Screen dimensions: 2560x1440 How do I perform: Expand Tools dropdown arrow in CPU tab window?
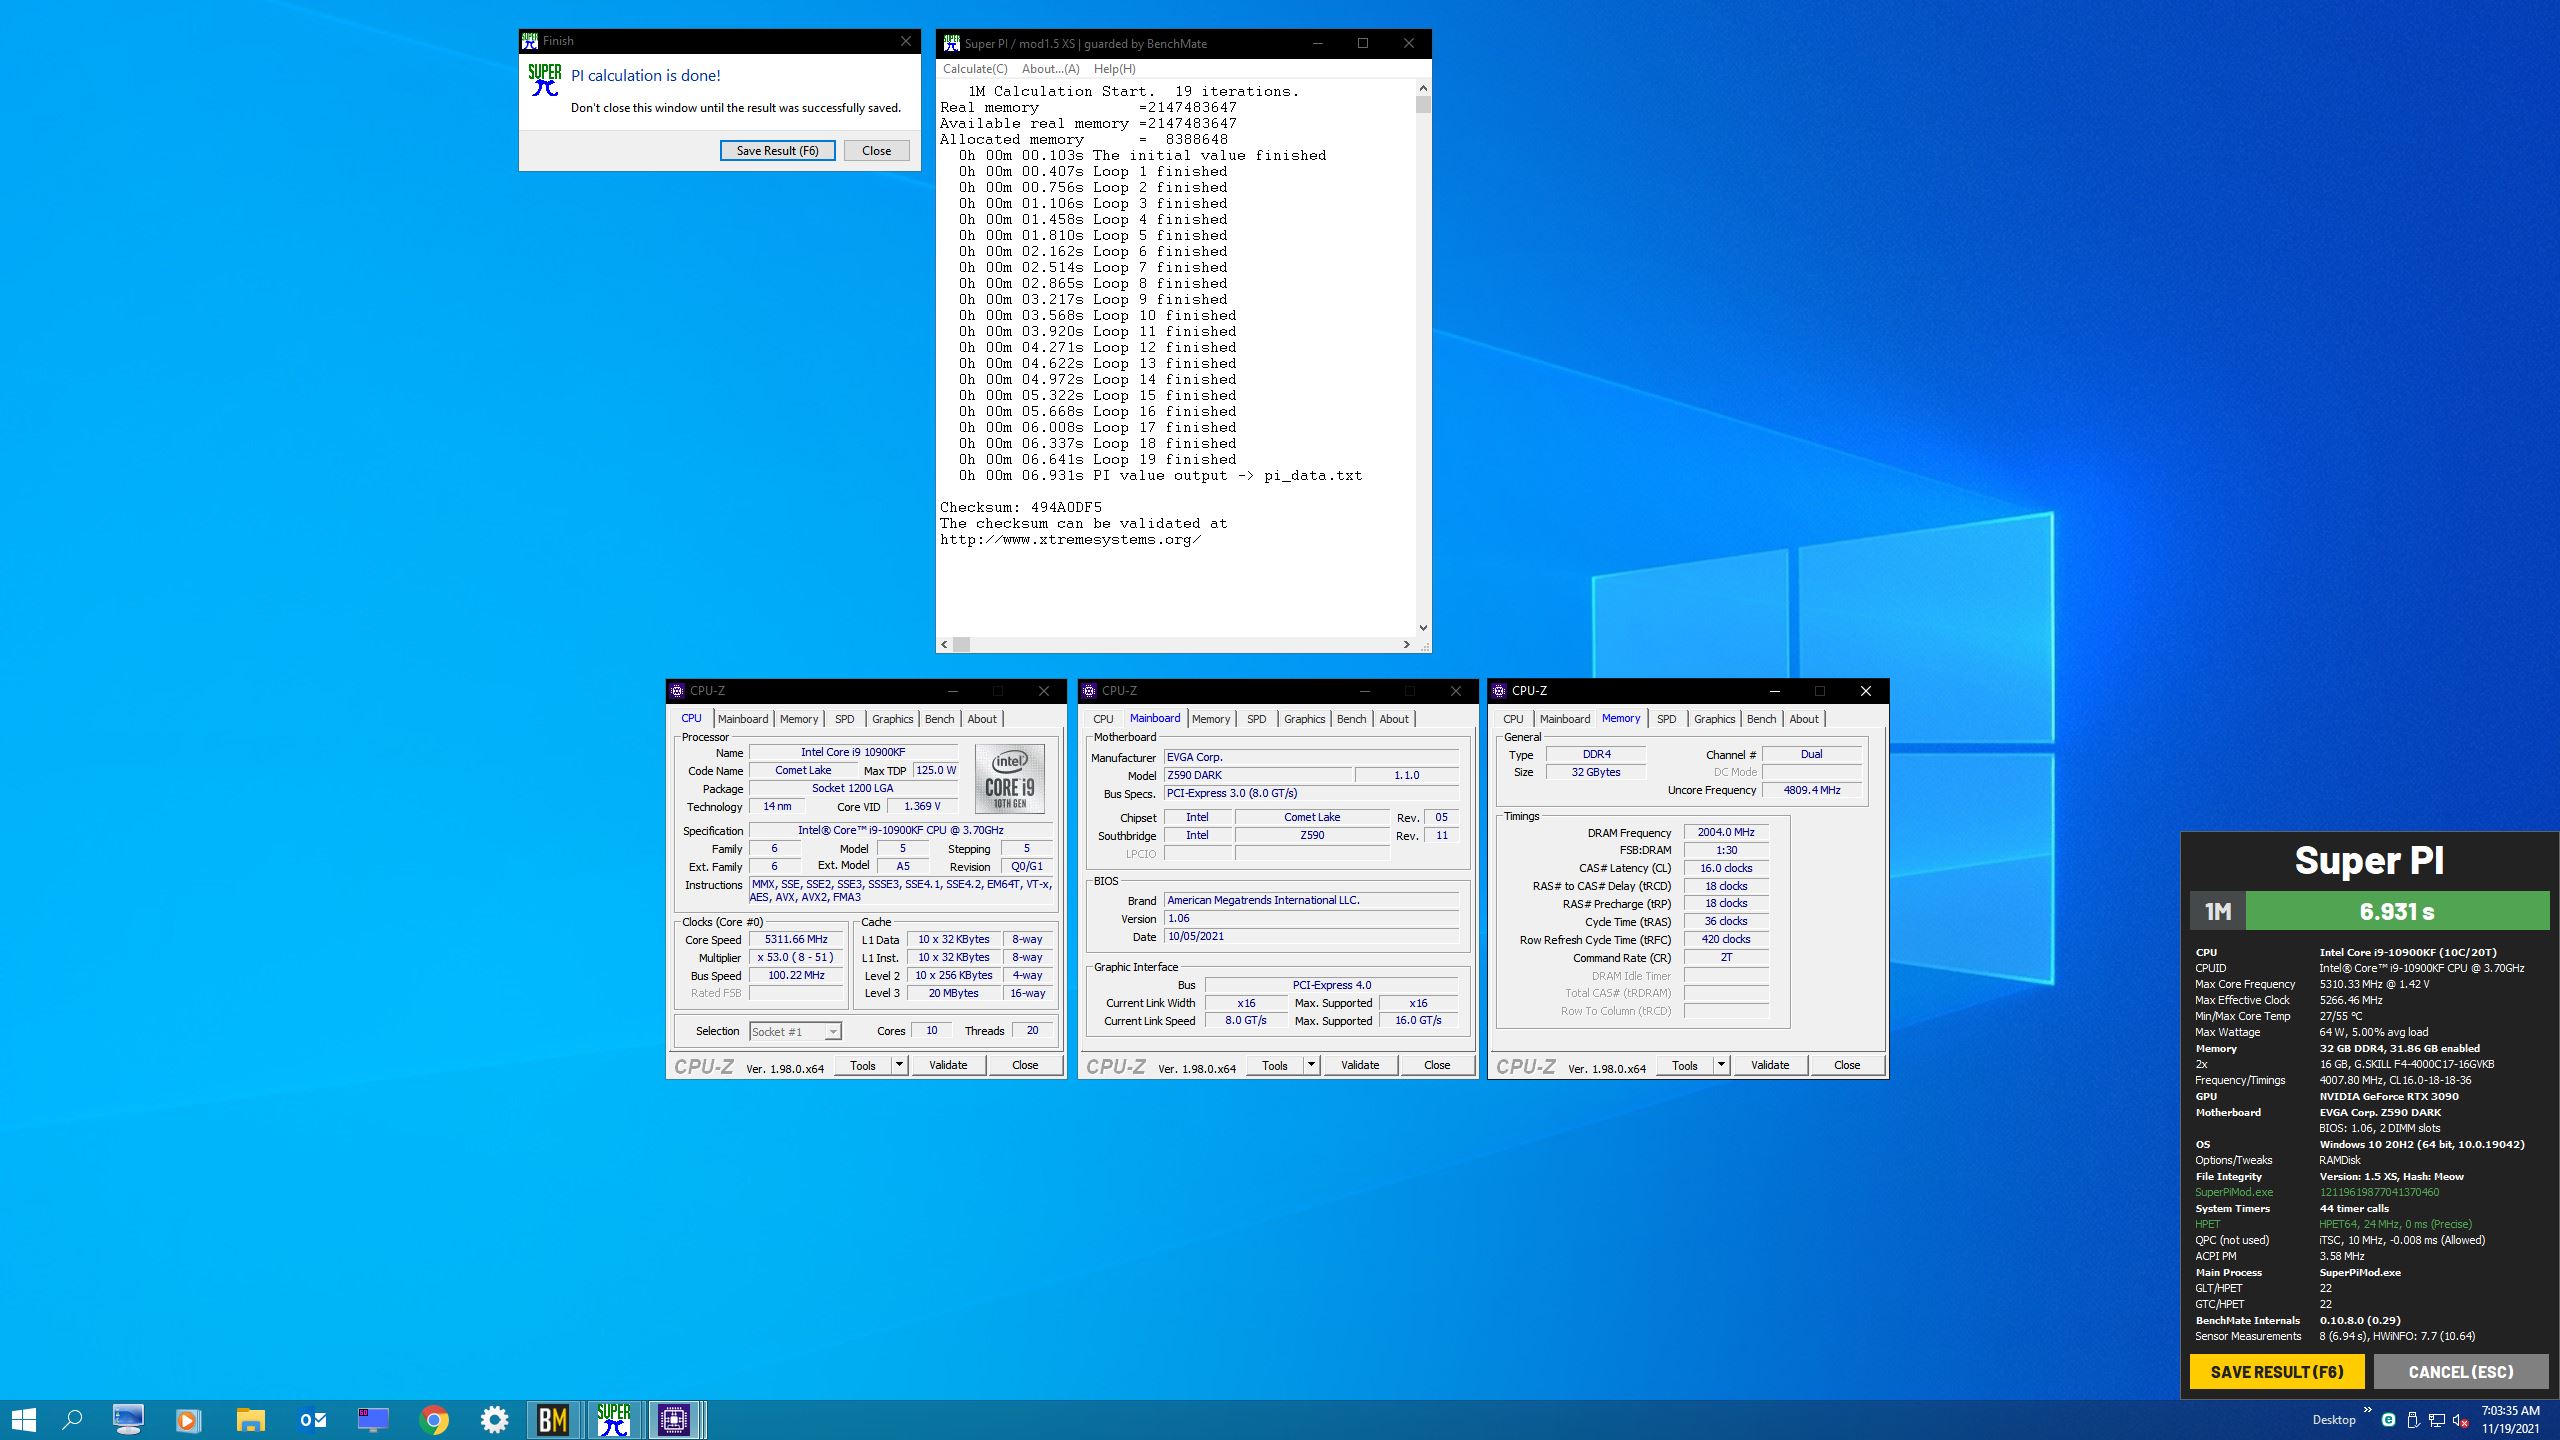(x=899, y=1065)
